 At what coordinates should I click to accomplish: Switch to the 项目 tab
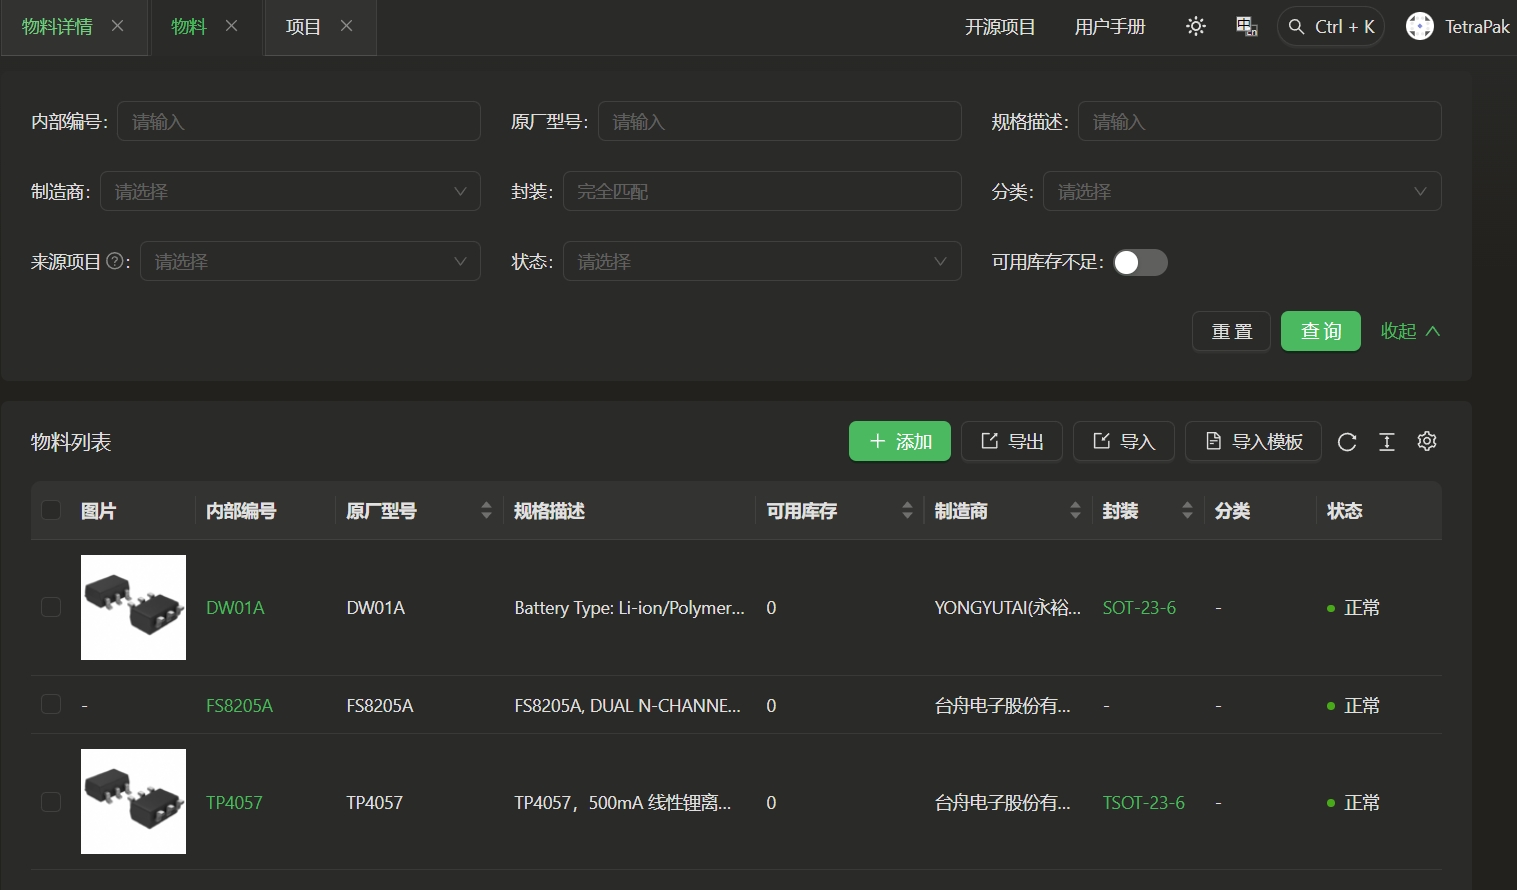(x=303, y=27)
